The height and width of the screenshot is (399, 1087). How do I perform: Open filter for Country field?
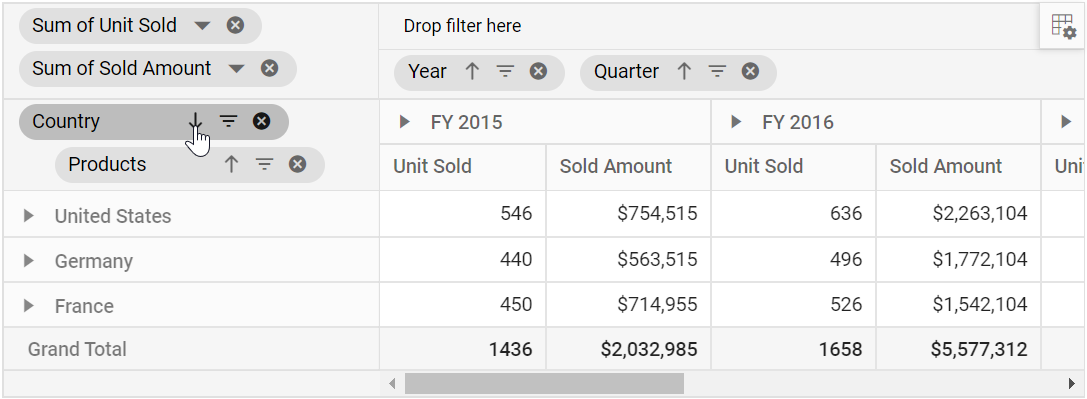coord(229,121)
